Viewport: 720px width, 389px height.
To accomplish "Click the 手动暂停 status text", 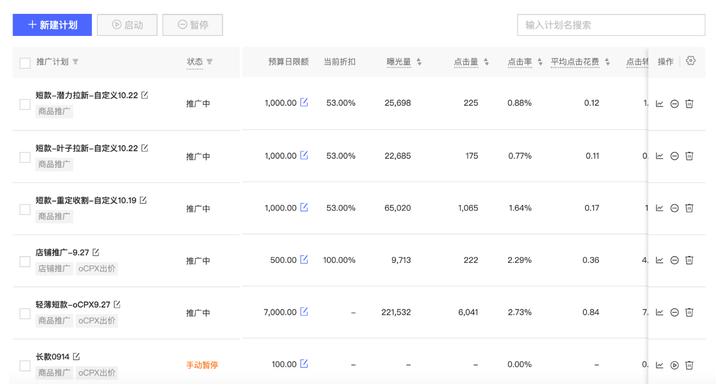I will click(x=202, y=365).
